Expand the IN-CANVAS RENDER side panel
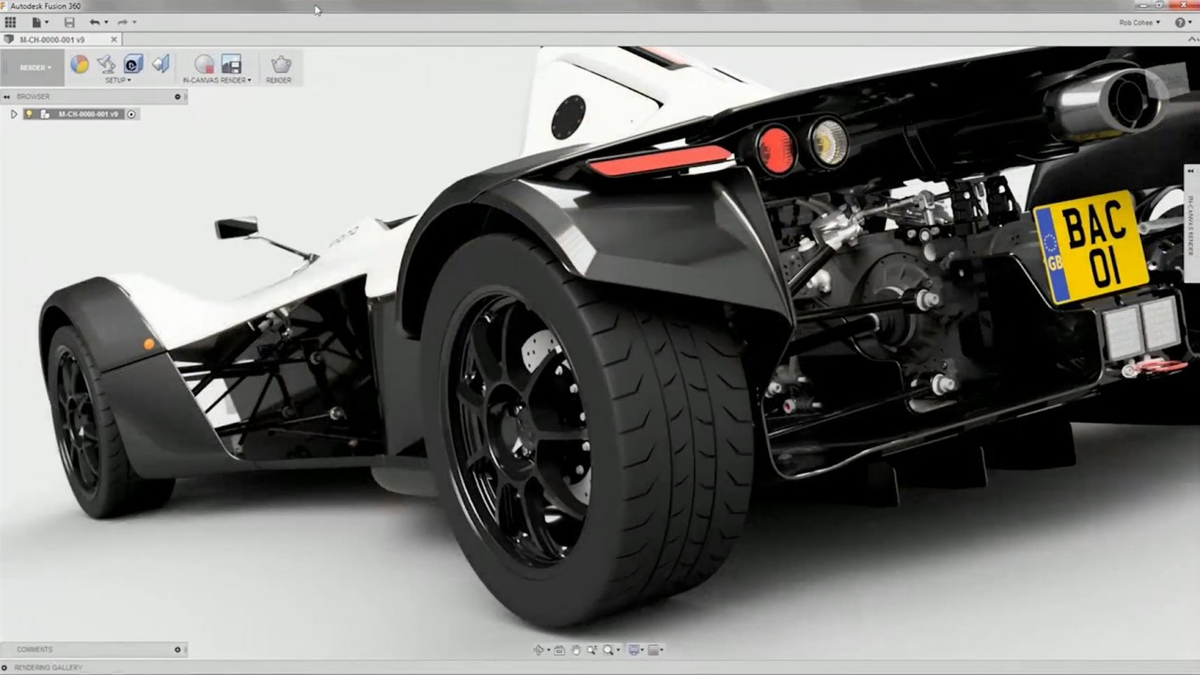The image size is (1200, 675). [x=1191, y=170]
